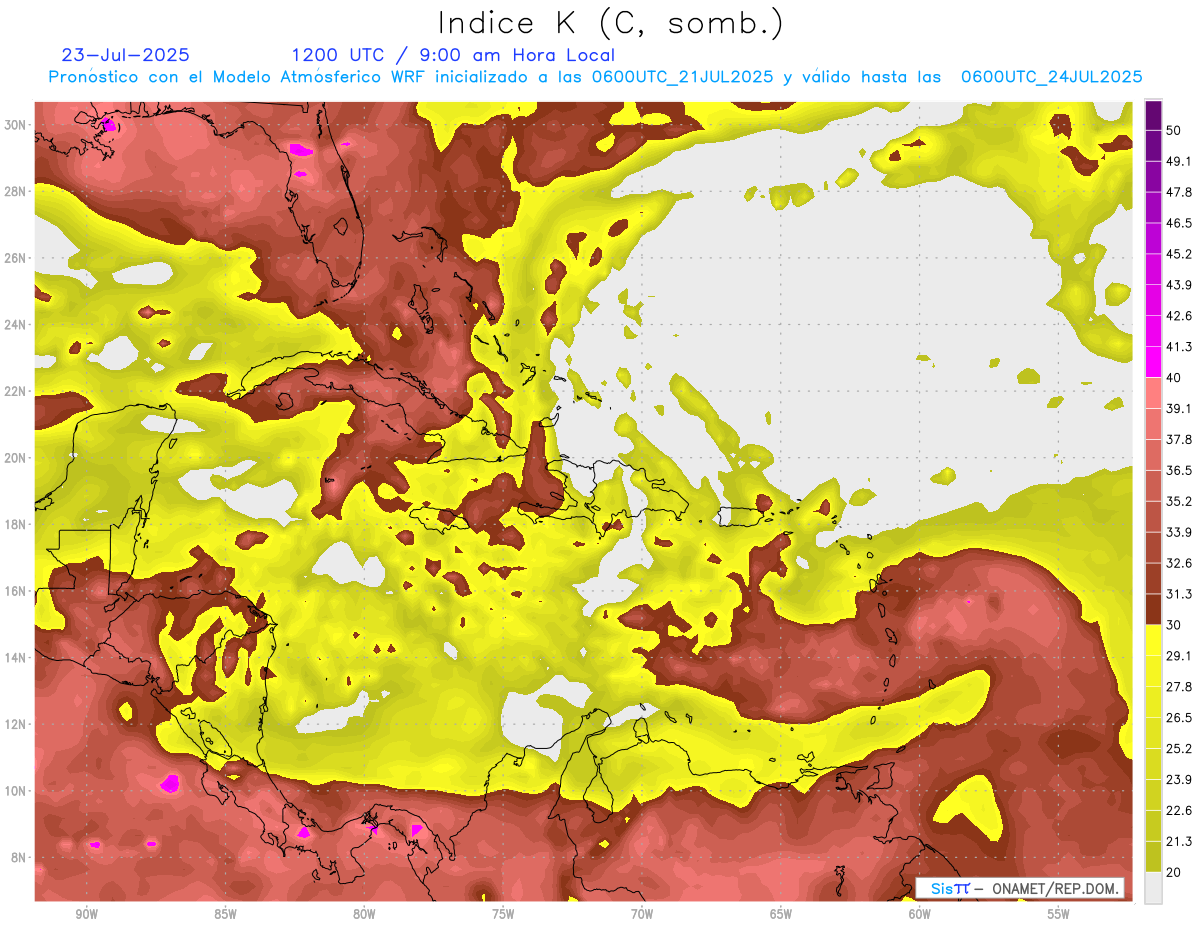Click the title "Indice K (C, somb.)"

pos(610,23)
